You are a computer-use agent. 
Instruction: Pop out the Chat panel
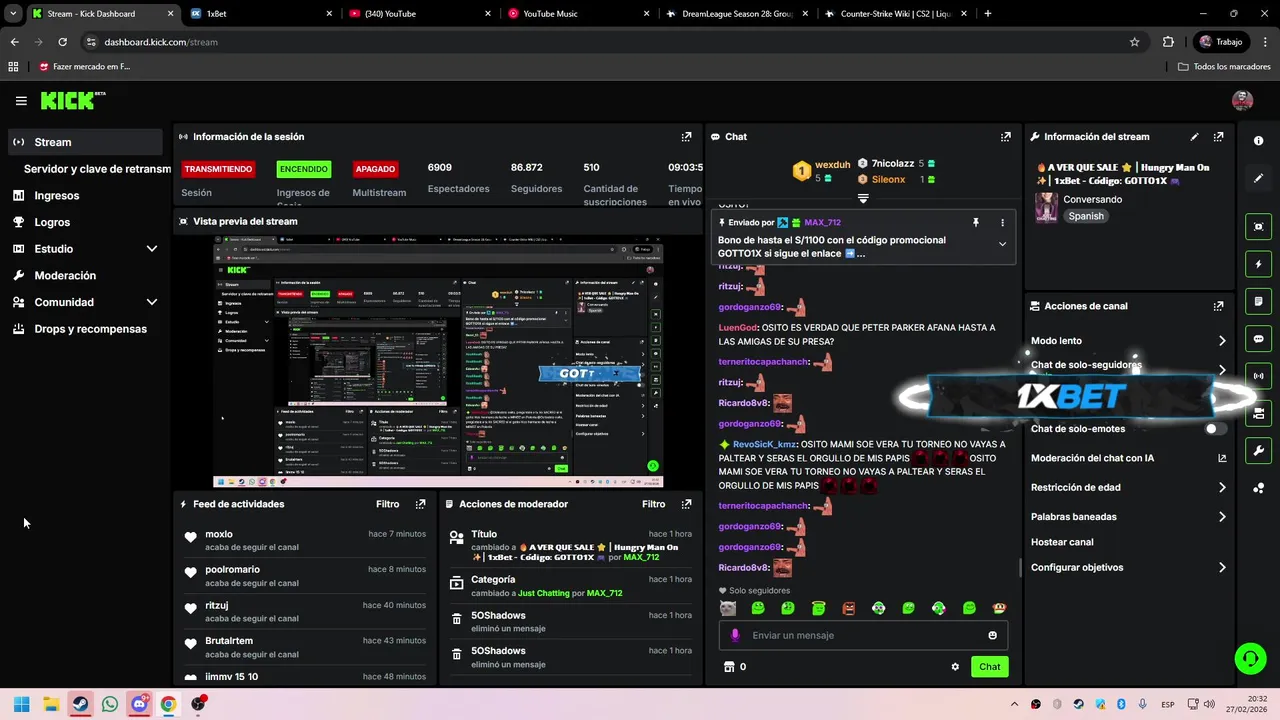coord(1006,137)
